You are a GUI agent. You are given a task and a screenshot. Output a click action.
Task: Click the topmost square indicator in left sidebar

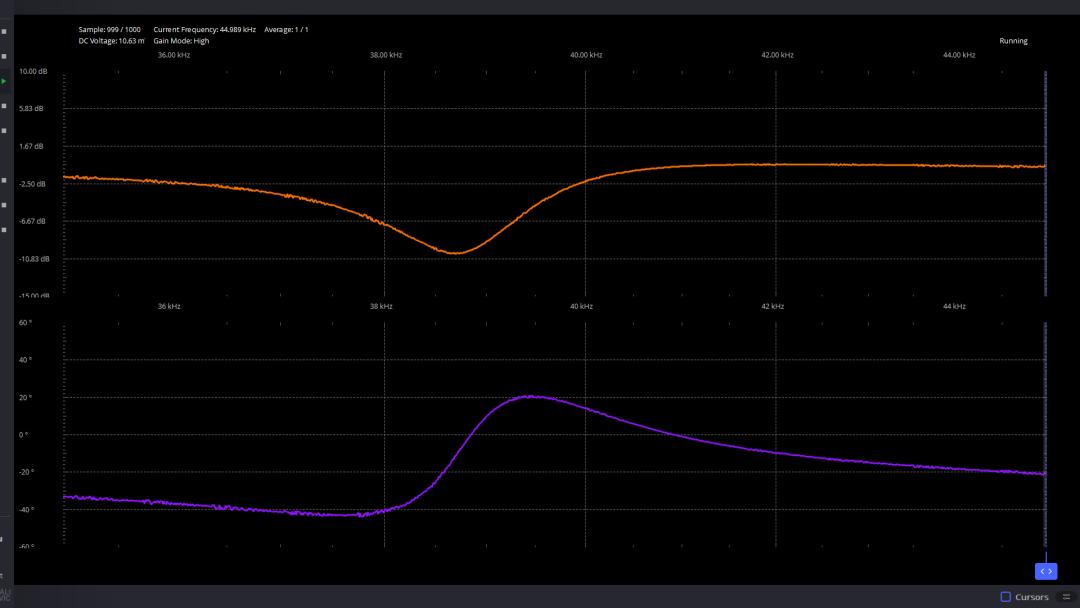pyautogui.click(x=4, y=31)
